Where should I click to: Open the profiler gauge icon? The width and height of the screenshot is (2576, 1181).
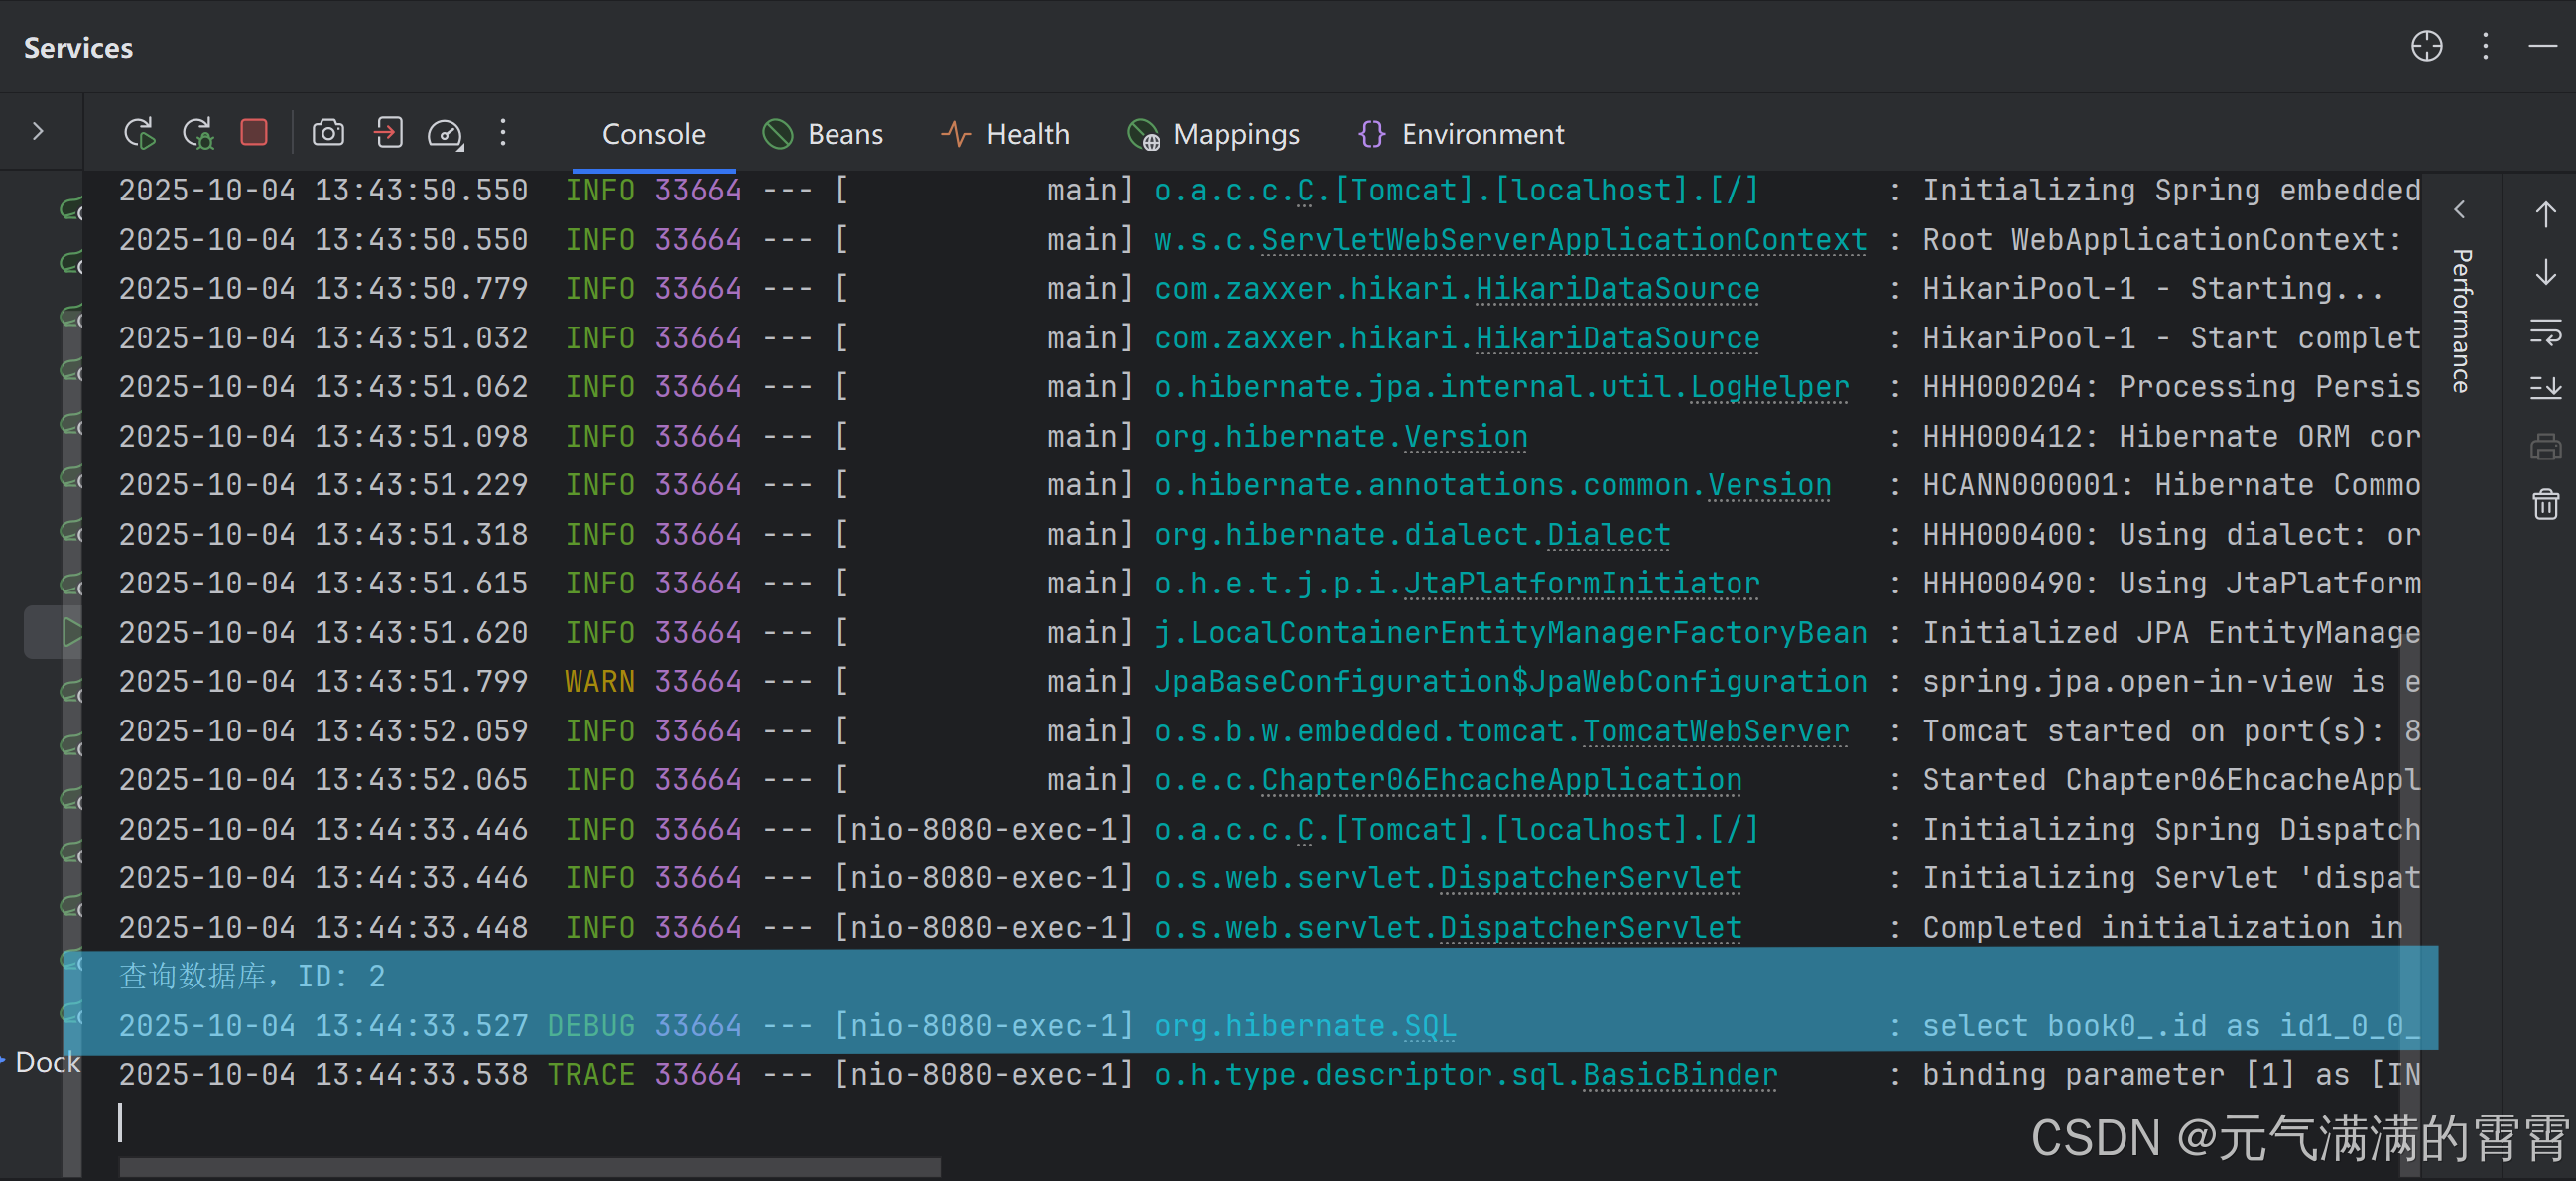(x=445, y=133)
